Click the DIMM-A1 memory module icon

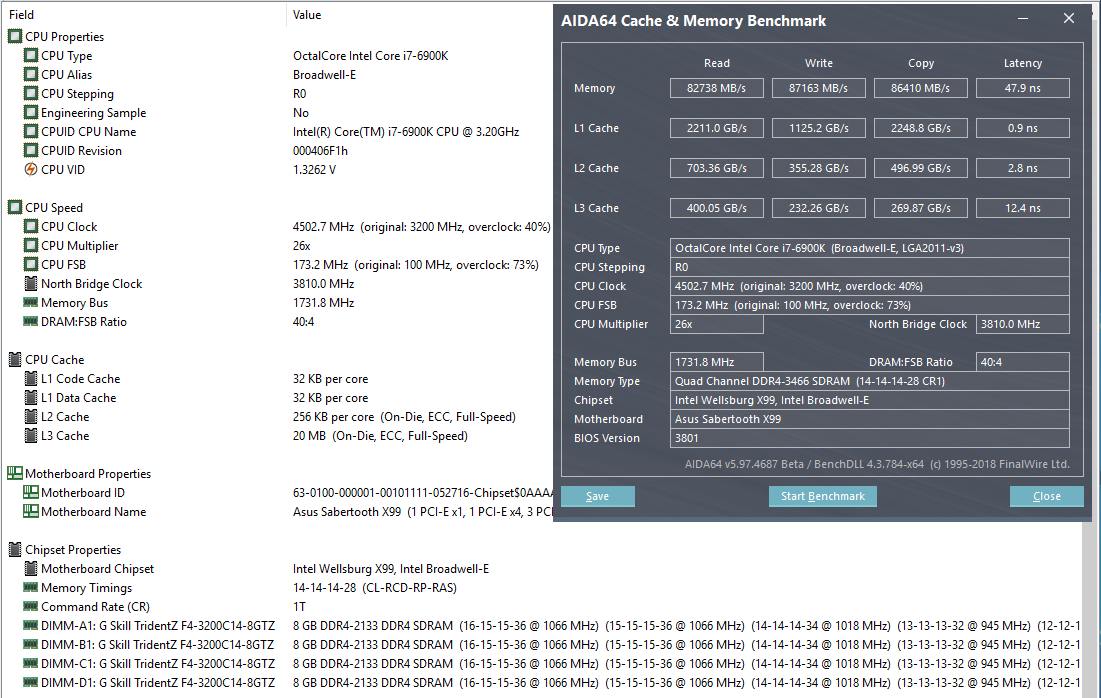coord(31,625)
